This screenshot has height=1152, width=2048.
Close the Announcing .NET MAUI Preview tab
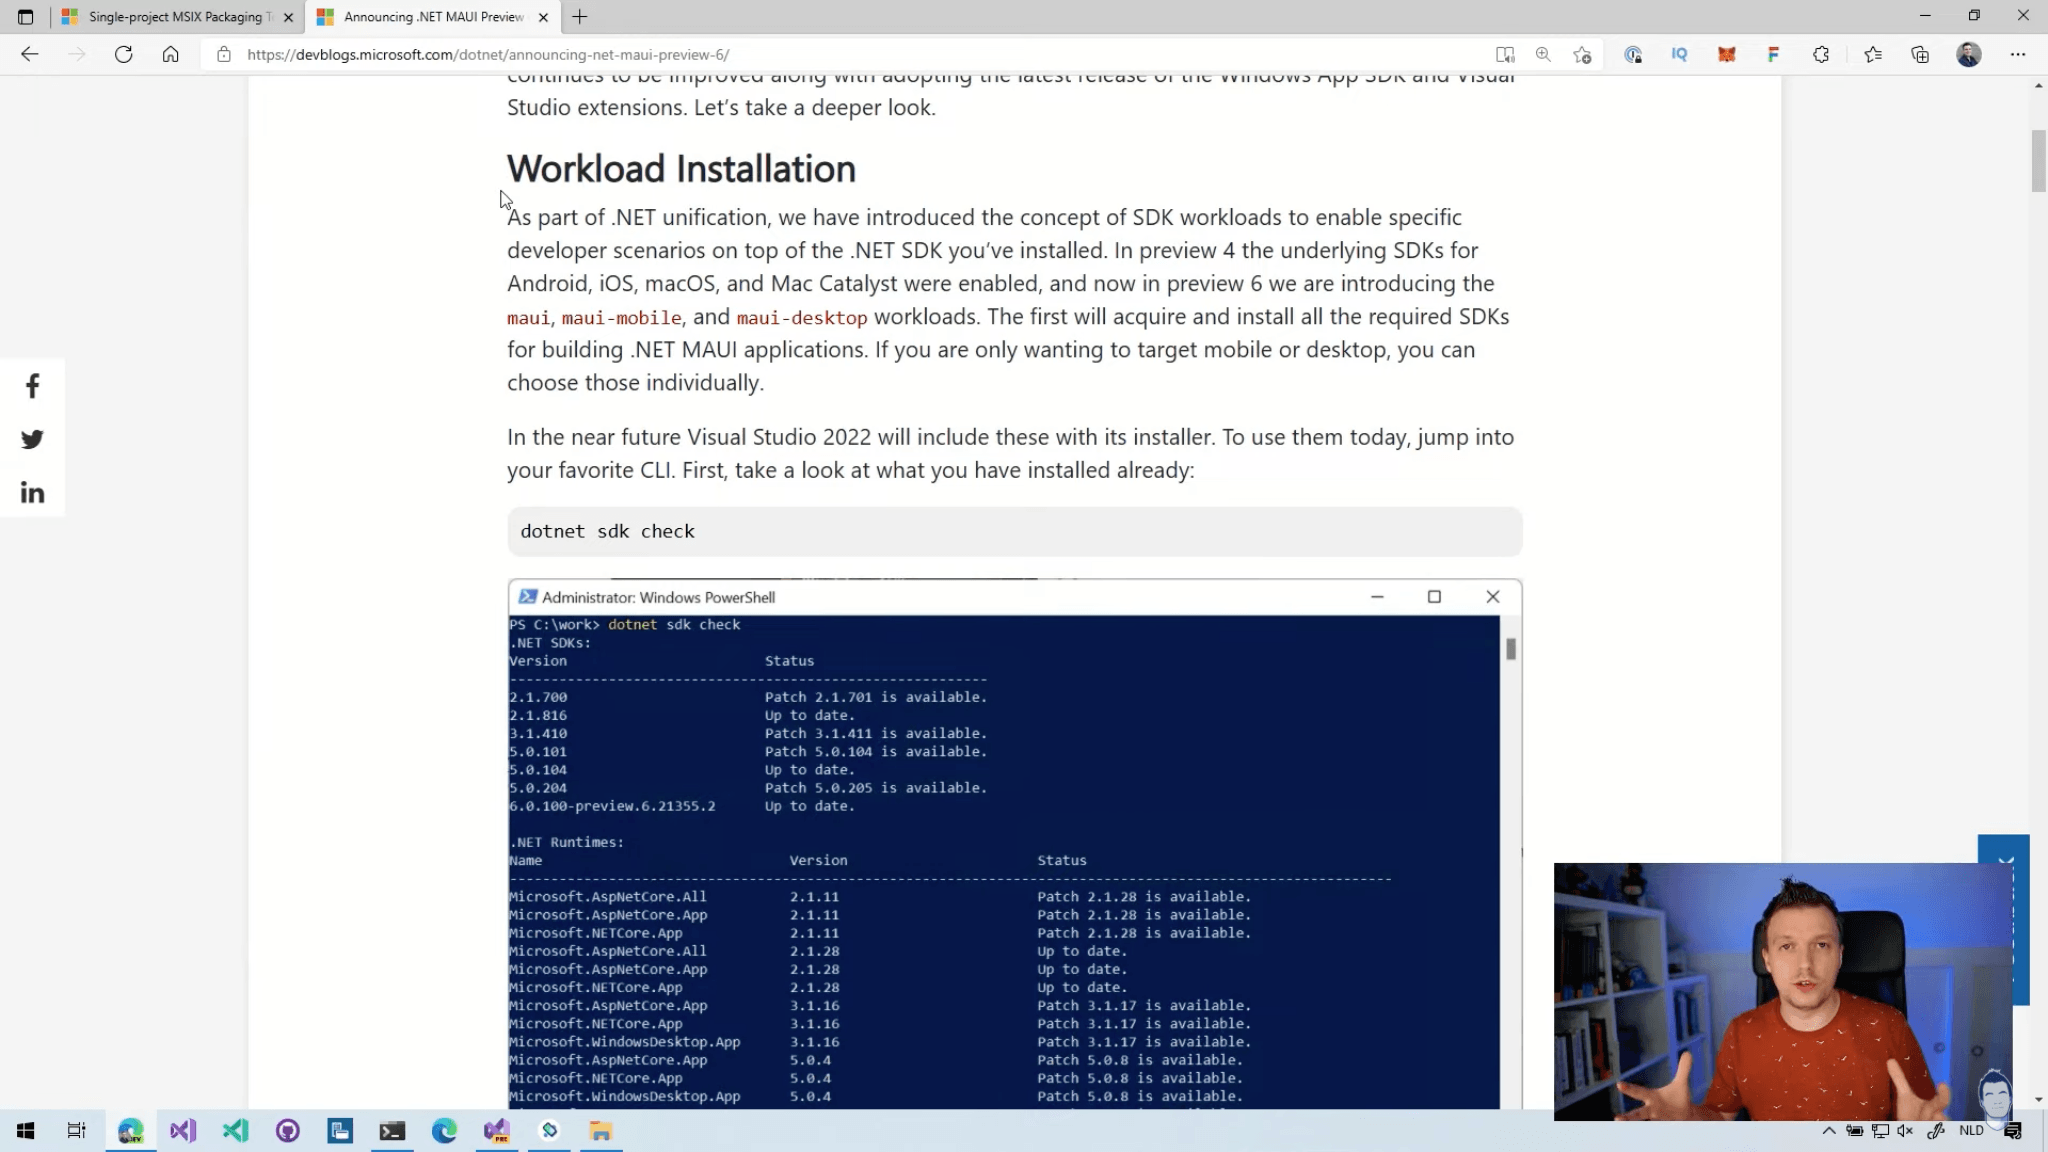543,17
